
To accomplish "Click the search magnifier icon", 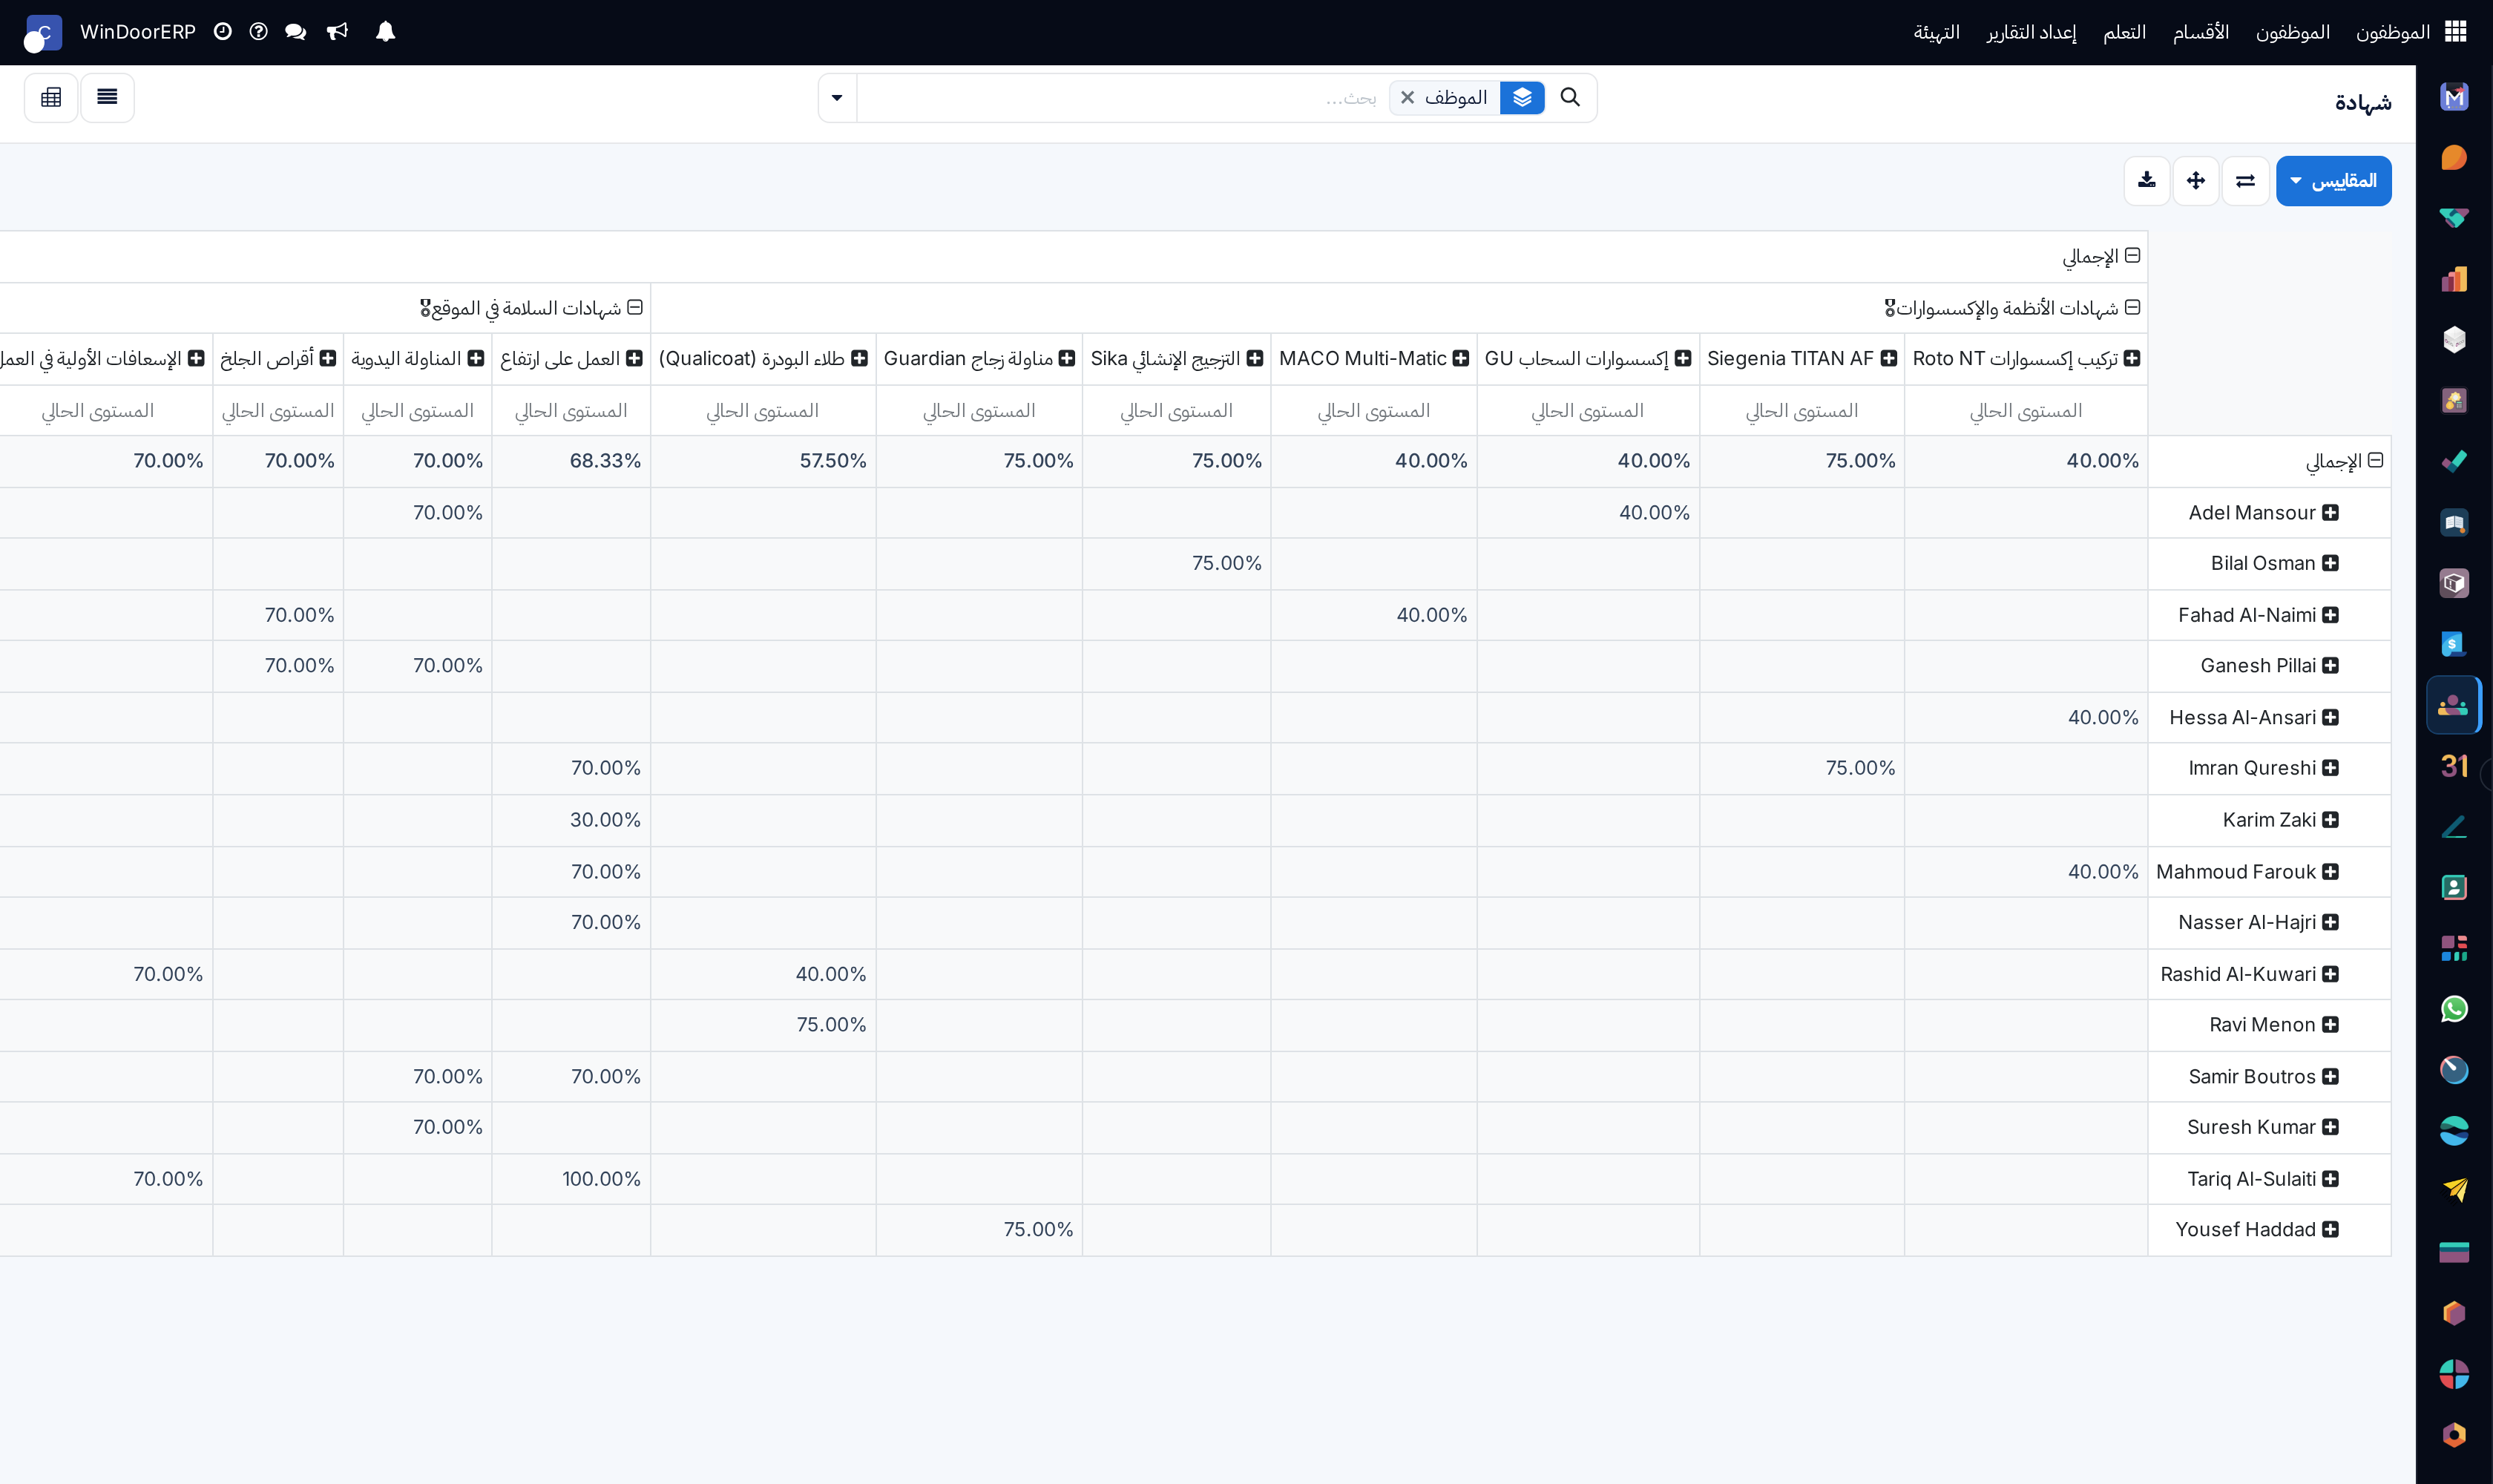I will pyautogui.click(x=1570, y=97).
